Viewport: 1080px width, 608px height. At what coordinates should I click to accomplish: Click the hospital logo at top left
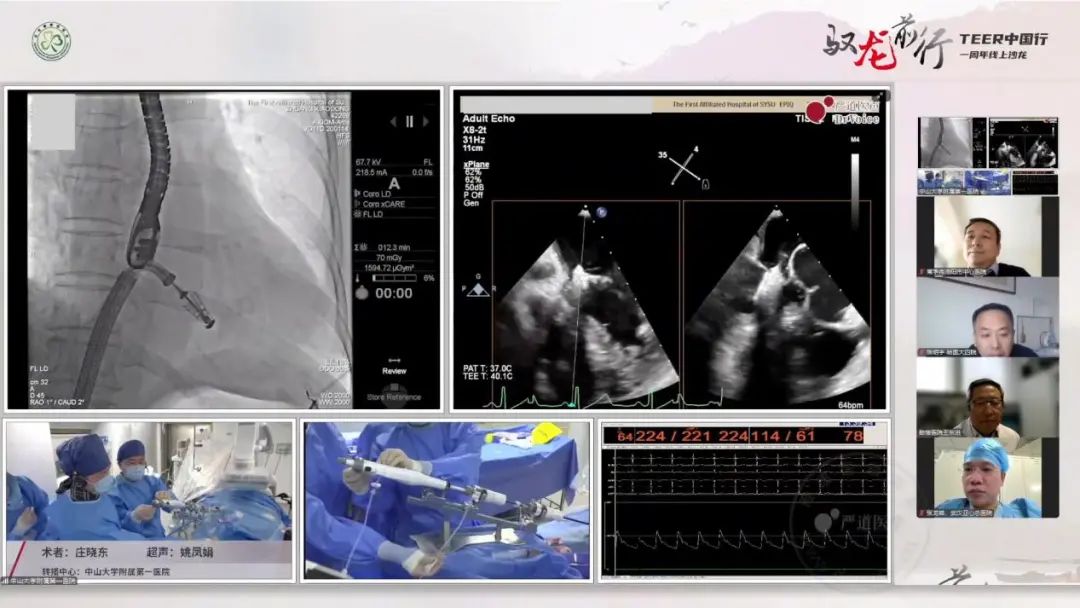click(x=51, y=41)
